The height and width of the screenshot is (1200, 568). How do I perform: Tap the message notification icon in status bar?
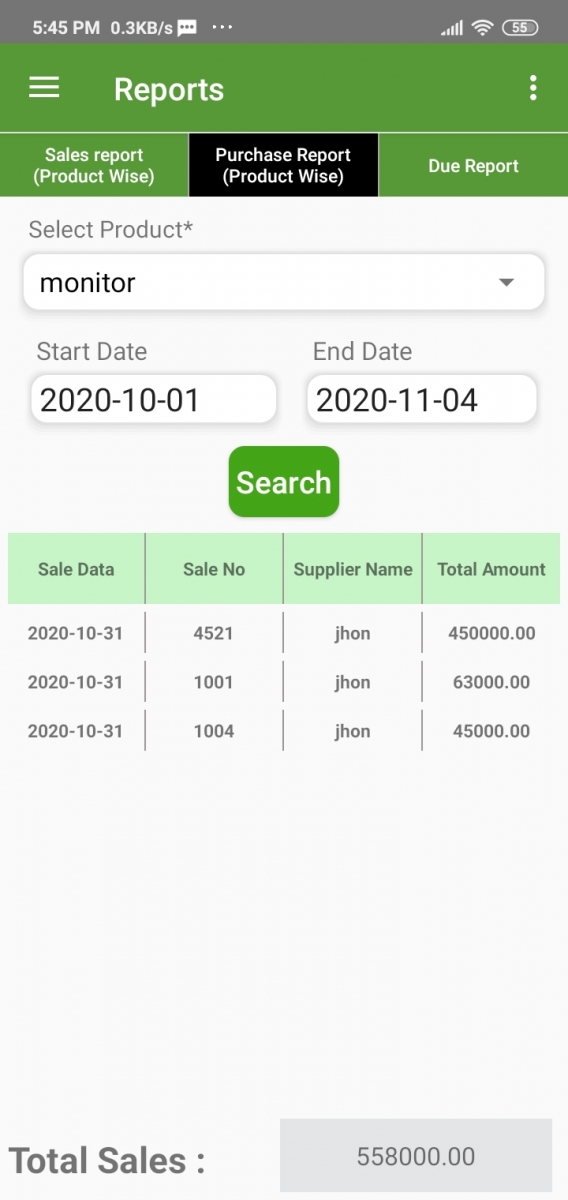click(x=187, y=28)
